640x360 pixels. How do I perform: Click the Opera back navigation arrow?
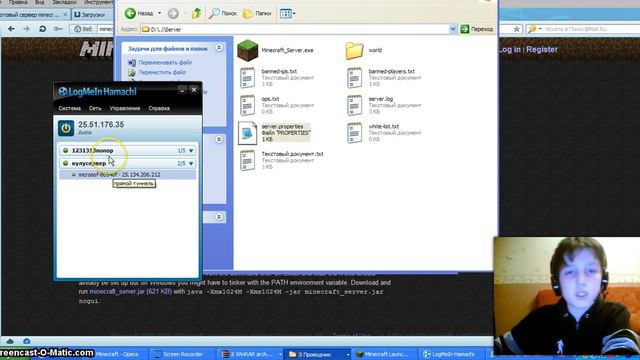coord(11,29)
